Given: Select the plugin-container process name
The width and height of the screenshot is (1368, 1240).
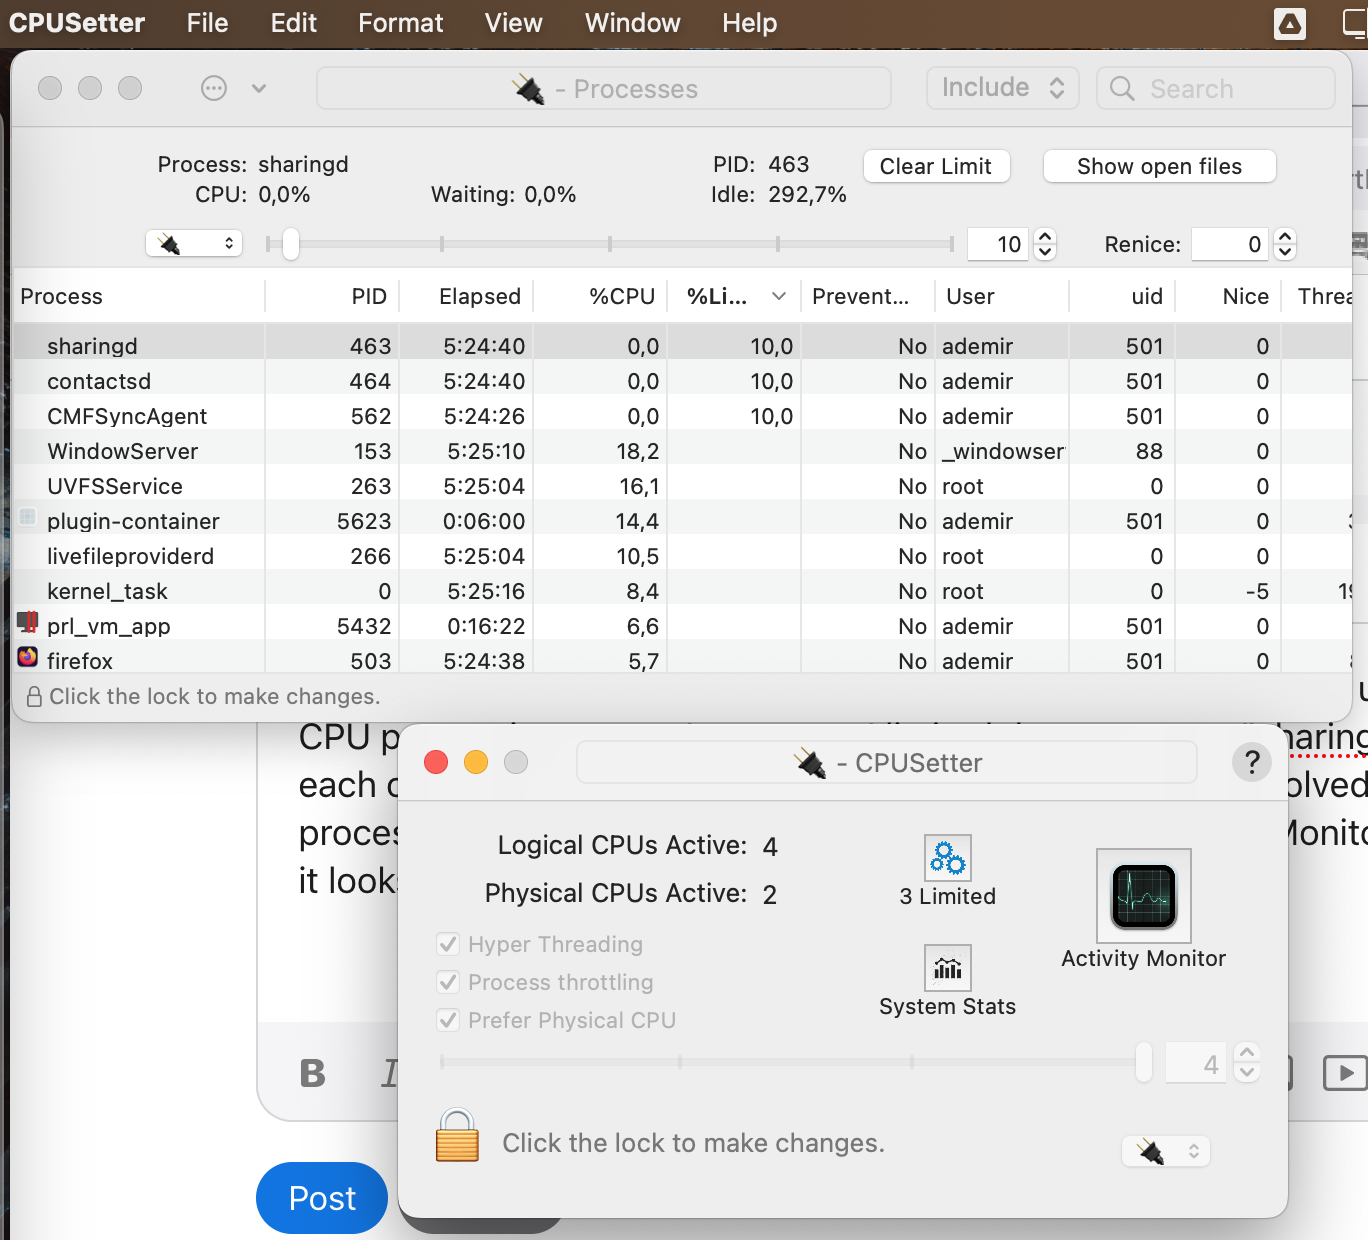Looking at the screenshot, I should click(x=133, y=521).
